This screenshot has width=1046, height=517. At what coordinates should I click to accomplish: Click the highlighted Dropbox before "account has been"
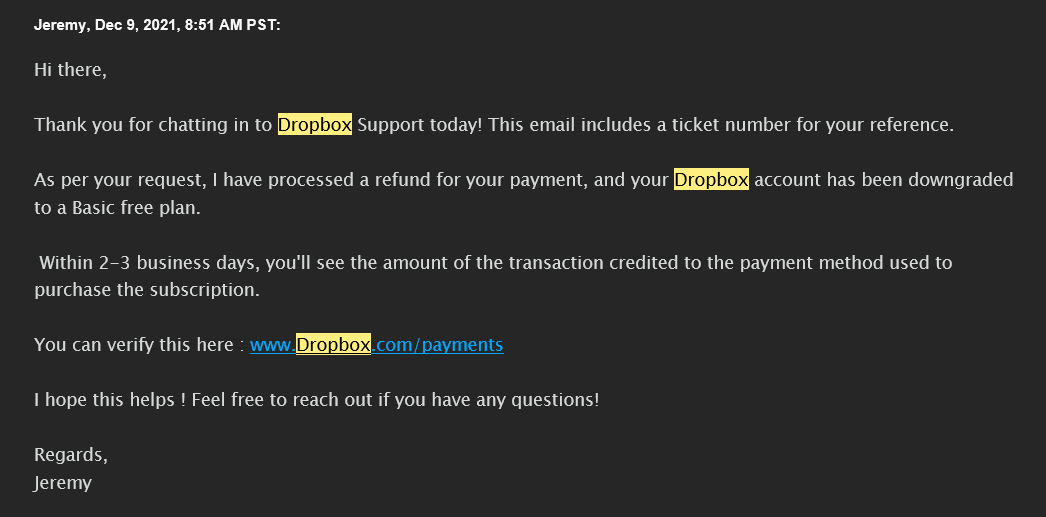(711, 179)
